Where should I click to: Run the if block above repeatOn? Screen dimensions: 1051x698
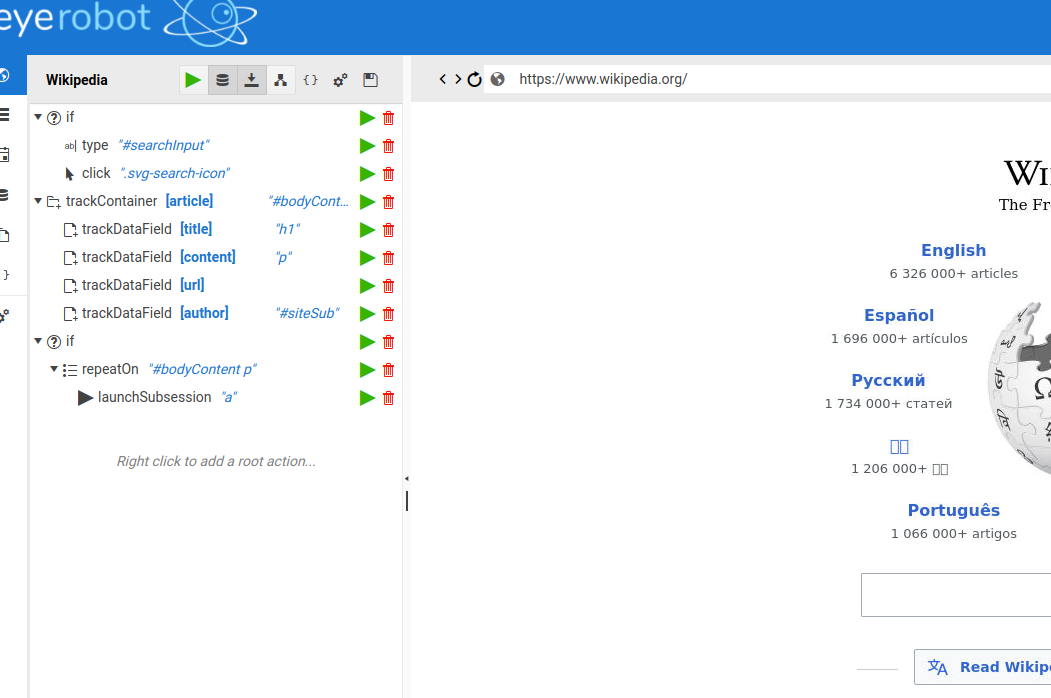367,342
